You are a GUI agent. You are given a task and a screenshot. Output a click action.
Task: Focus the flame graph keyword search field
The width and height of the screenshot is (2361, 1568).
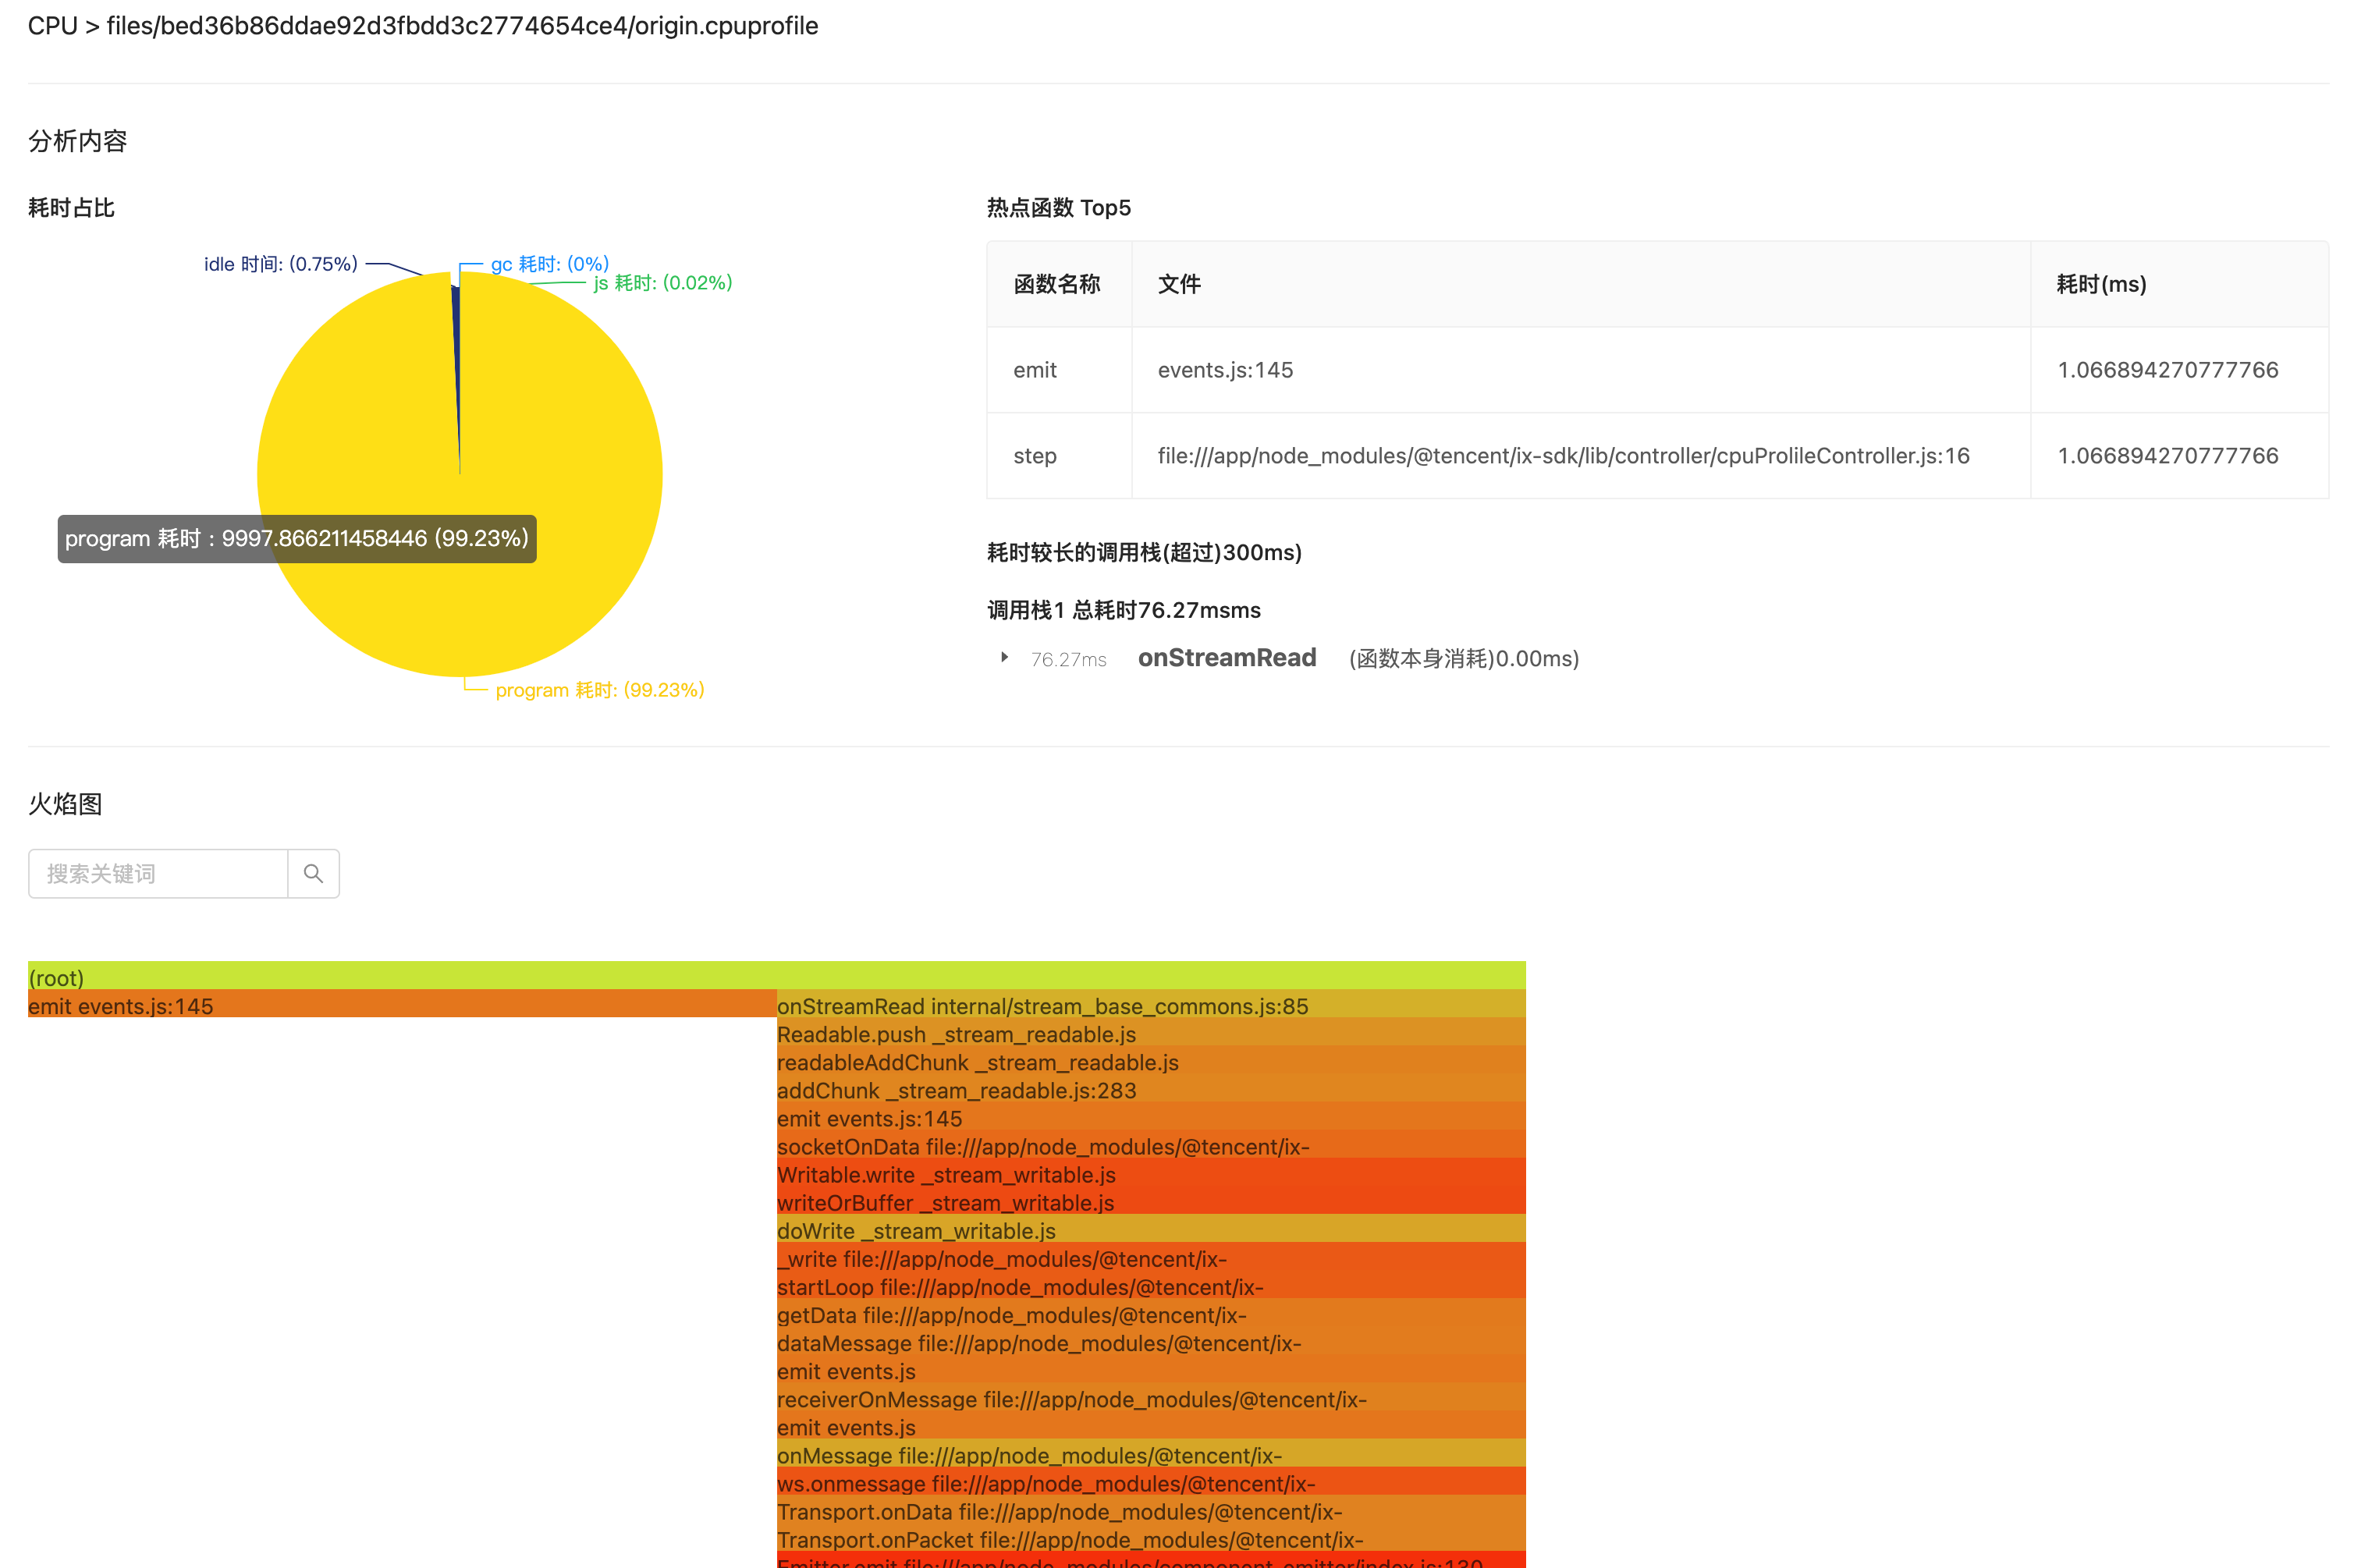[x=158, y=874]
